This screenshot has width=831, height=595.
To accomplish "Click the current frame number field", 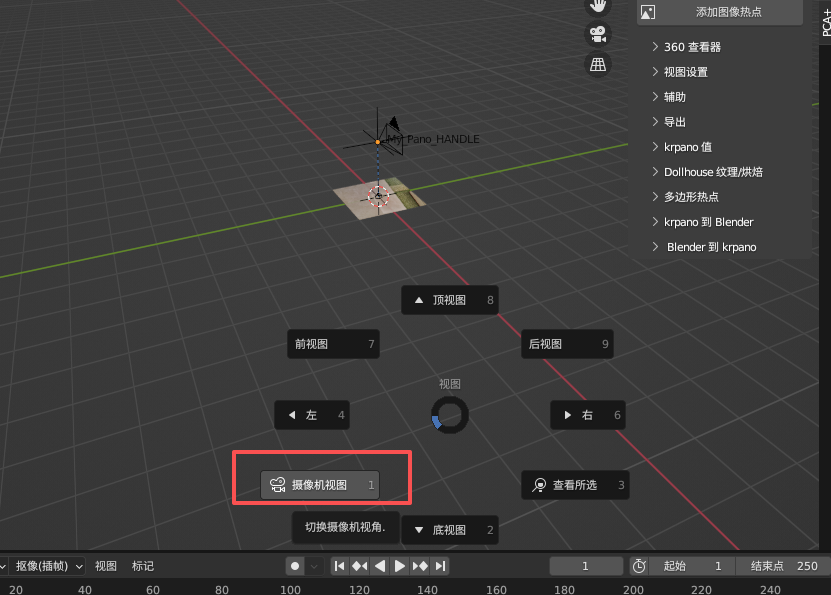I will pyautogui.click(x=587, y=566).
